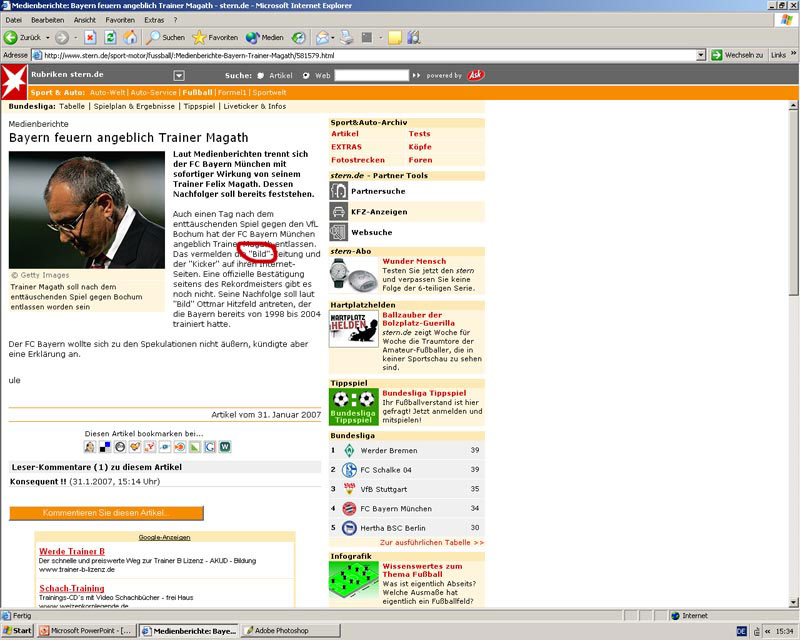
Task: Click the KFZ-Anzeigen car icon
Action: click(x=338, y=211)
